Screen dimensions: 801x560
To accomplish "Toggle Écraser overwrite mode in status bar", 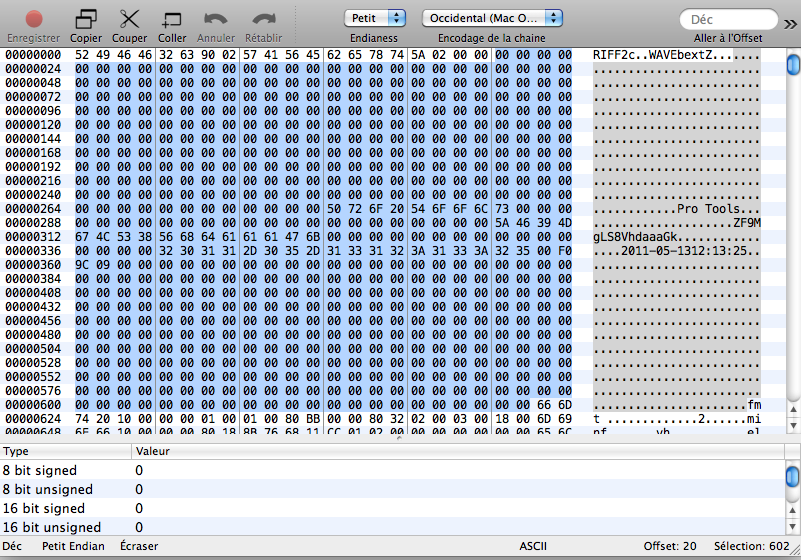I will [138, 546].
